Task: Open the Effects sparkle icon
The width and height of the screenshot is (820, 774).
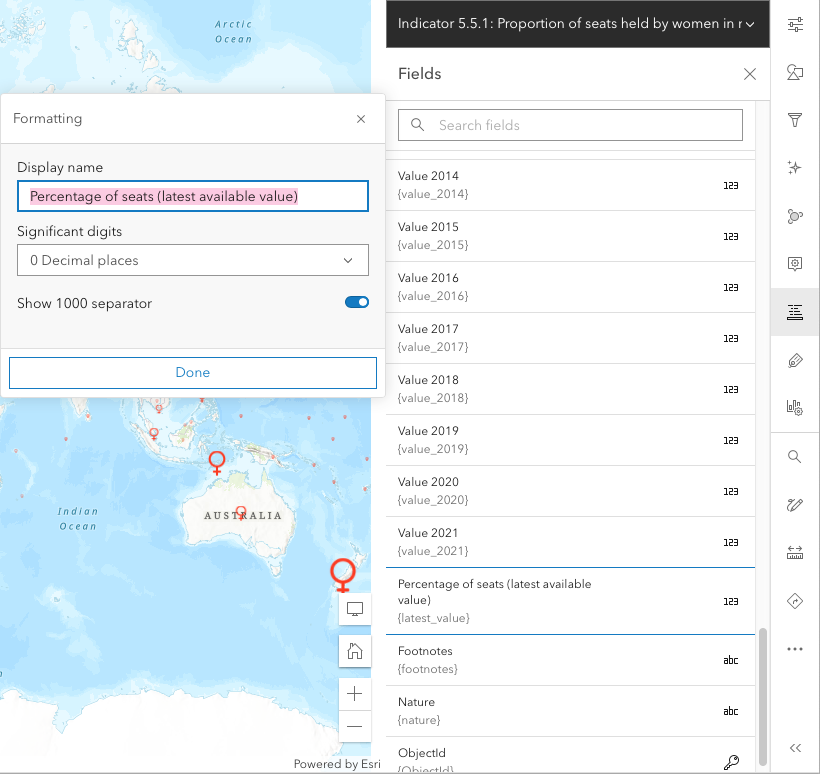Action: point(795,168)
